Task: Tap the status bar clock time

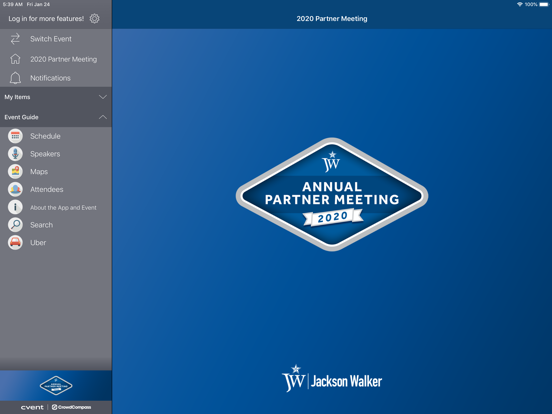Action: [13, 4]
